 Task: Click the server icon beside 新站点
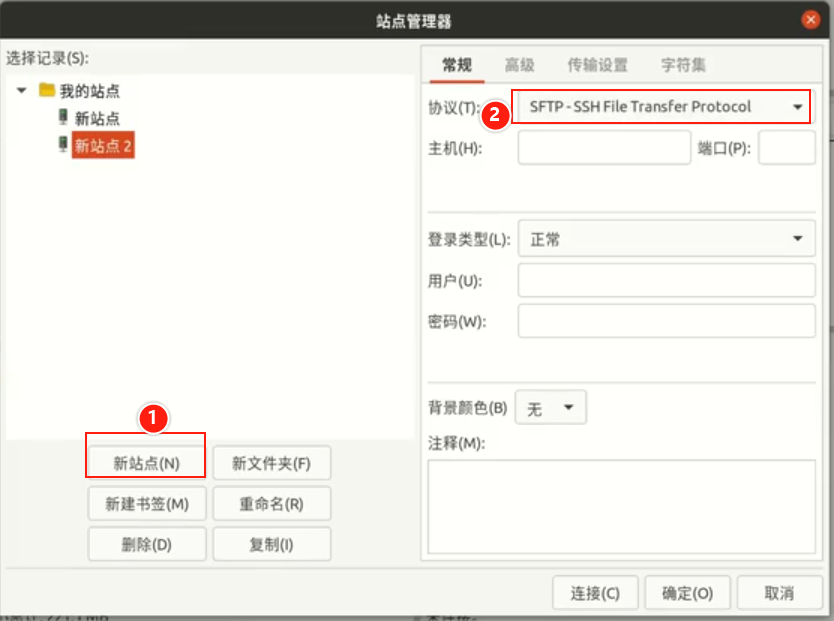pyautogui.click(x=63, y=117)
